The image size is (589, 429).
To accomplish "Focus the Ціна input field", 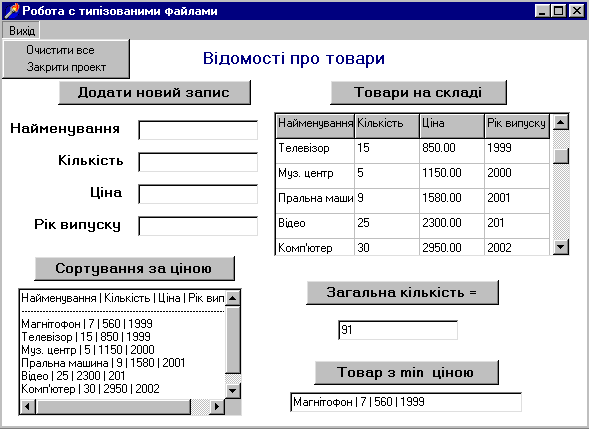I will click(x=198, y=194).
